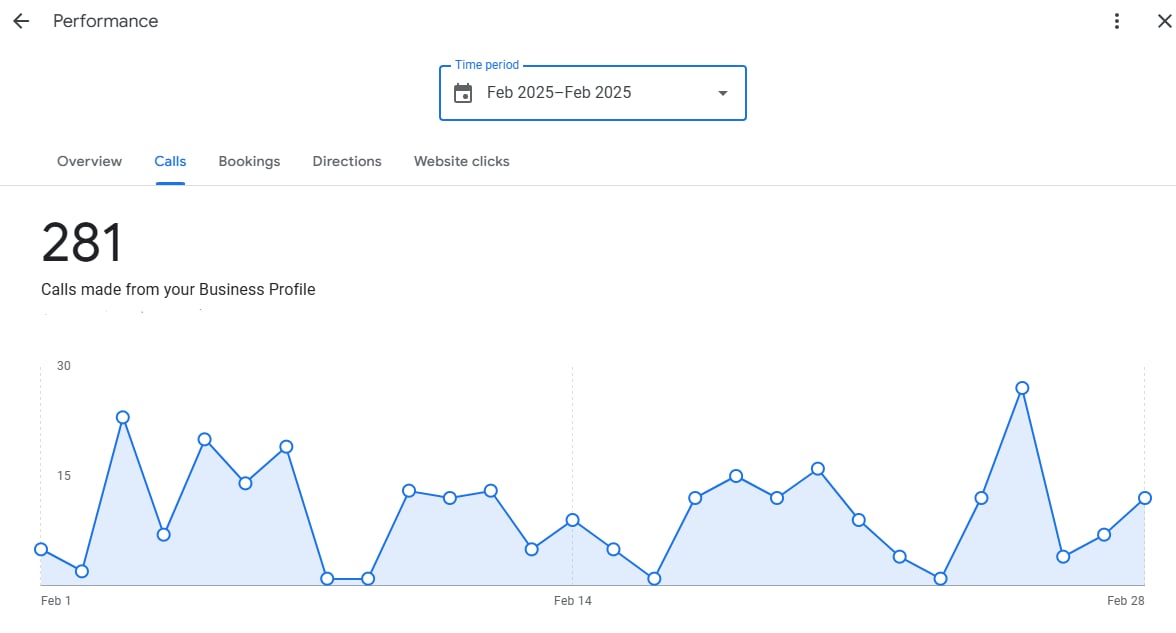The width and height of the screenshot is (1176, 633).
Task: Switch to the Website clicks tab
Action: (x=461, y=161)
